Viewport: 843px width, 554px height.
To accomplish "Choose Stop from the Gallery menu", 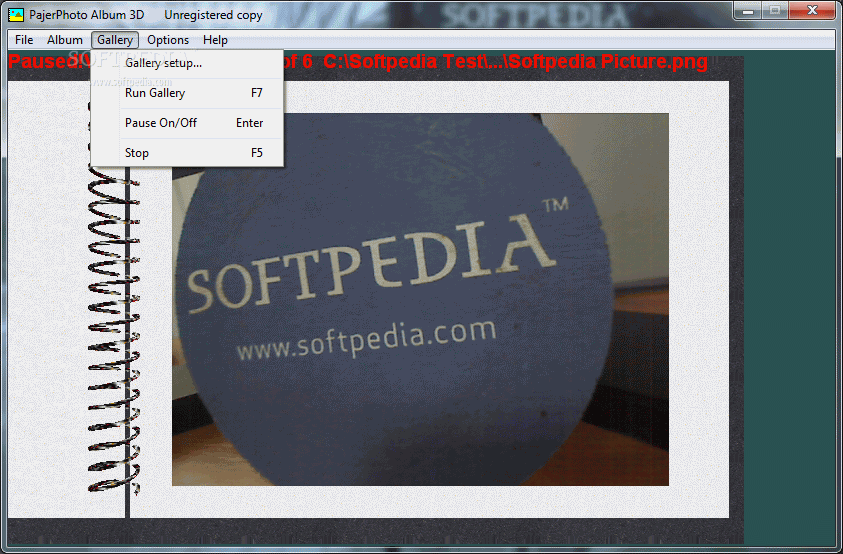I will (187, 153).
